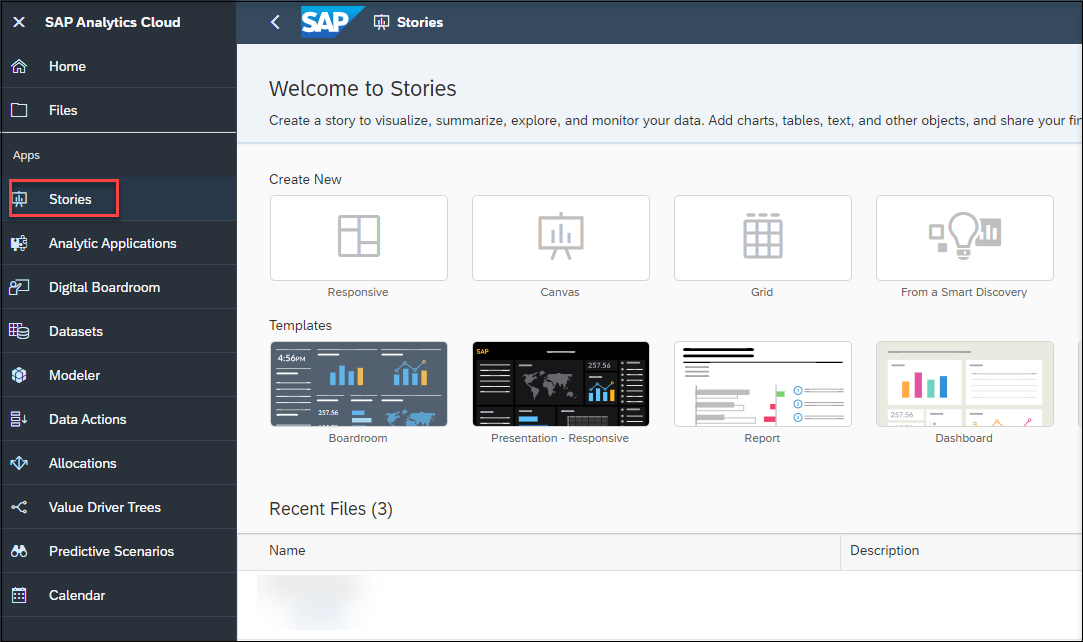The height and width of the screenshot is (642, 1083).
Task: Click the Data Actions icon
Action: 19,419
